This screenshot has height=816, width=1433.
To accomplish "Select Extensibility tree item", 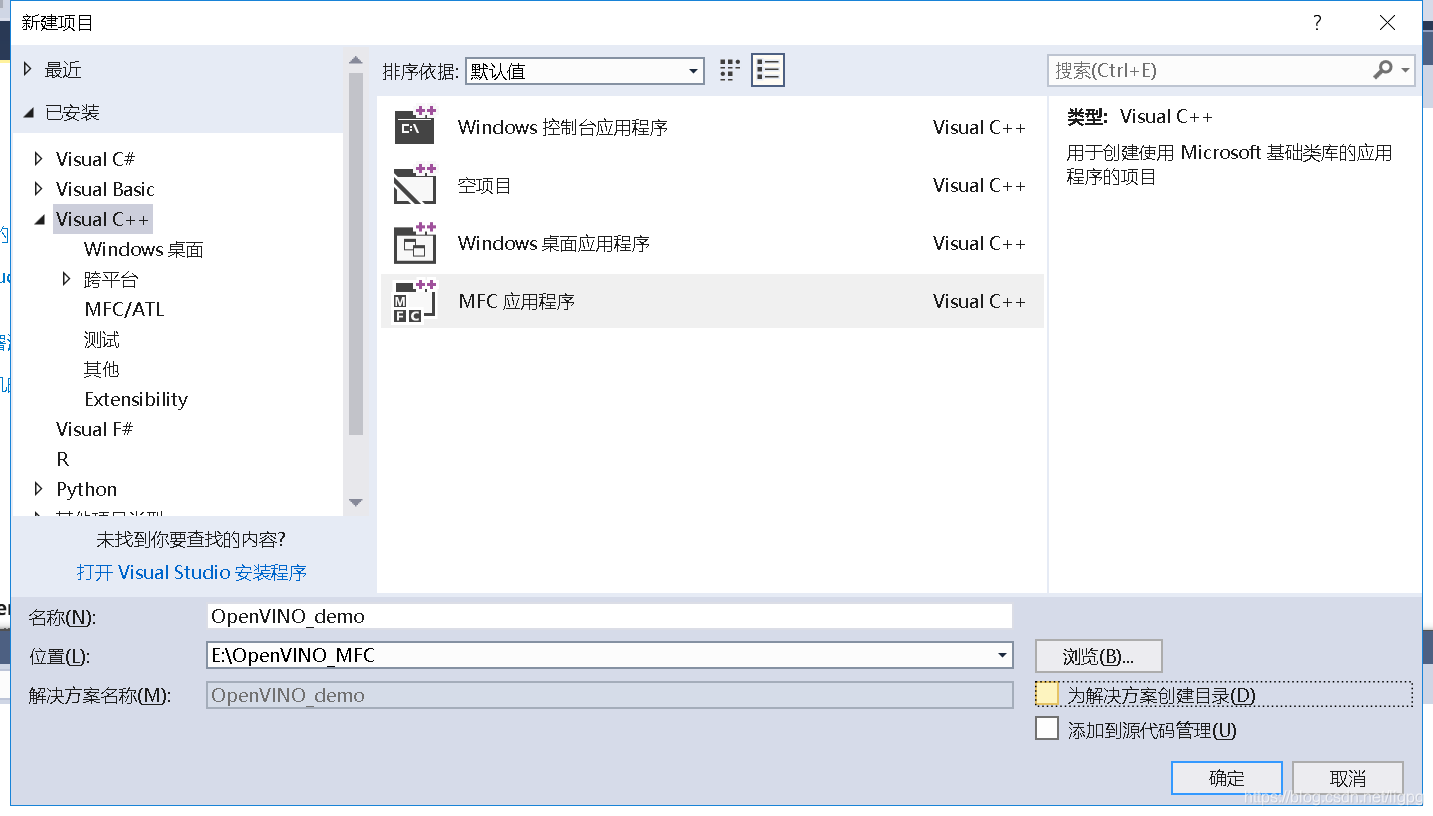I will (136, 399).
